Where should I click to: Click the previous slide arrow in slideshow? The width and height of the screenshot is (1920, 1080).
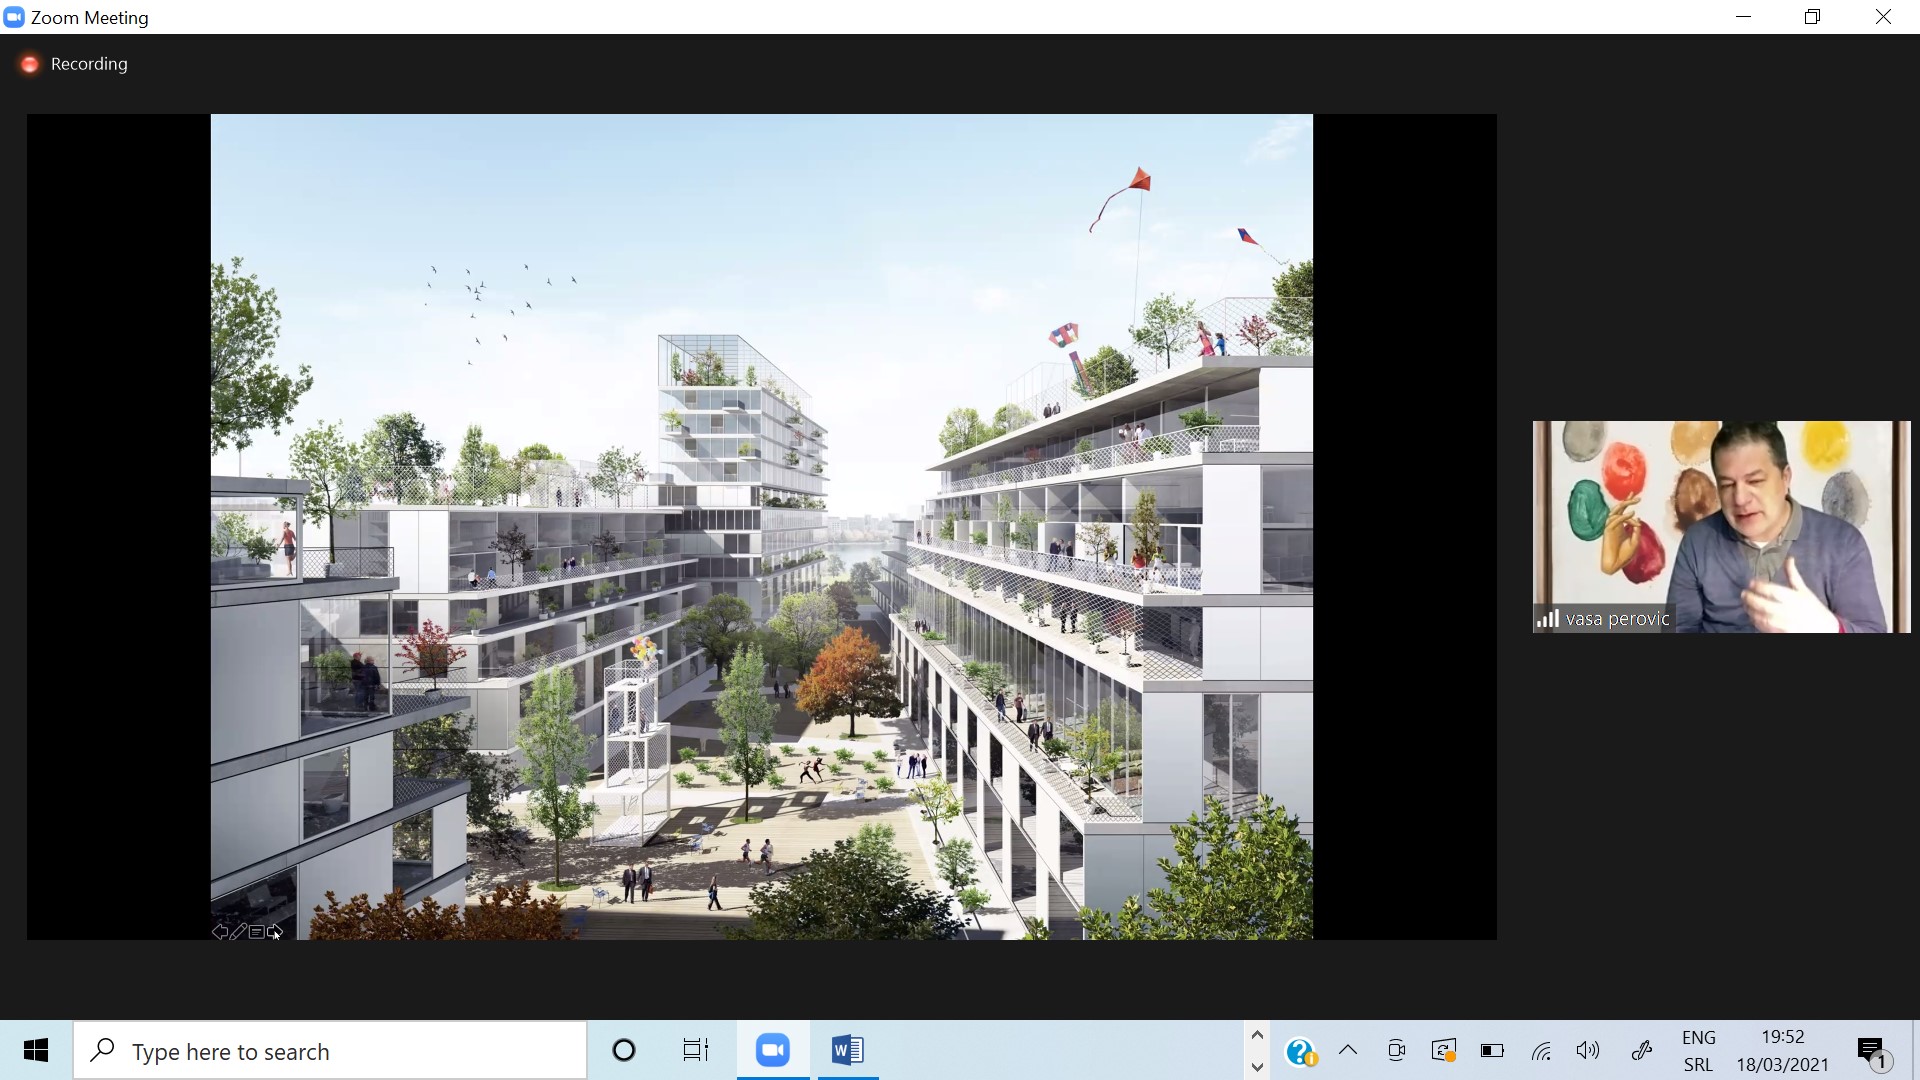click(219, 932)
